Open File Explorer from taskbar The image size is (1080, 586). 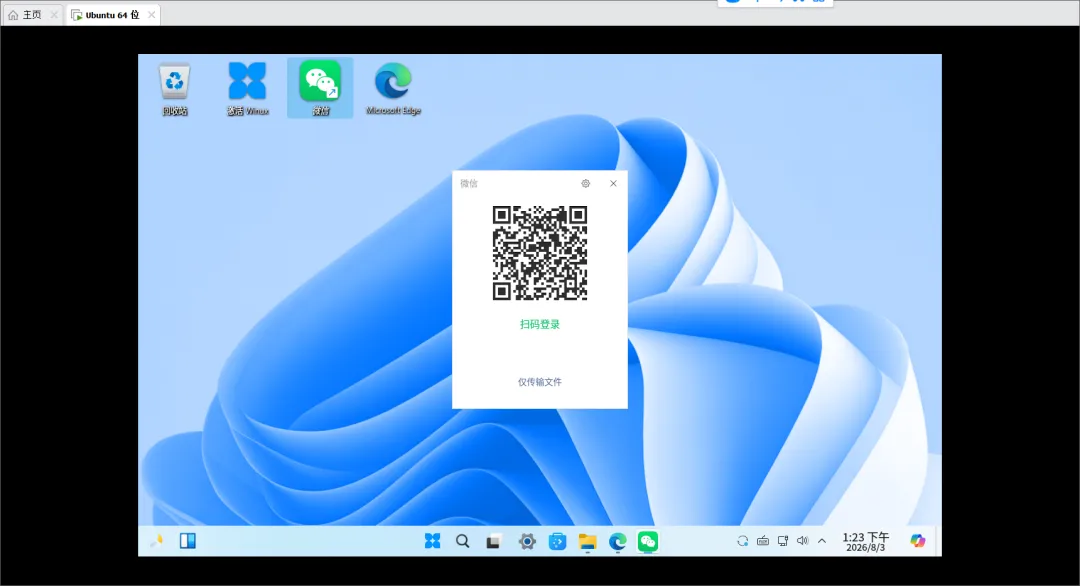[588, 541]
